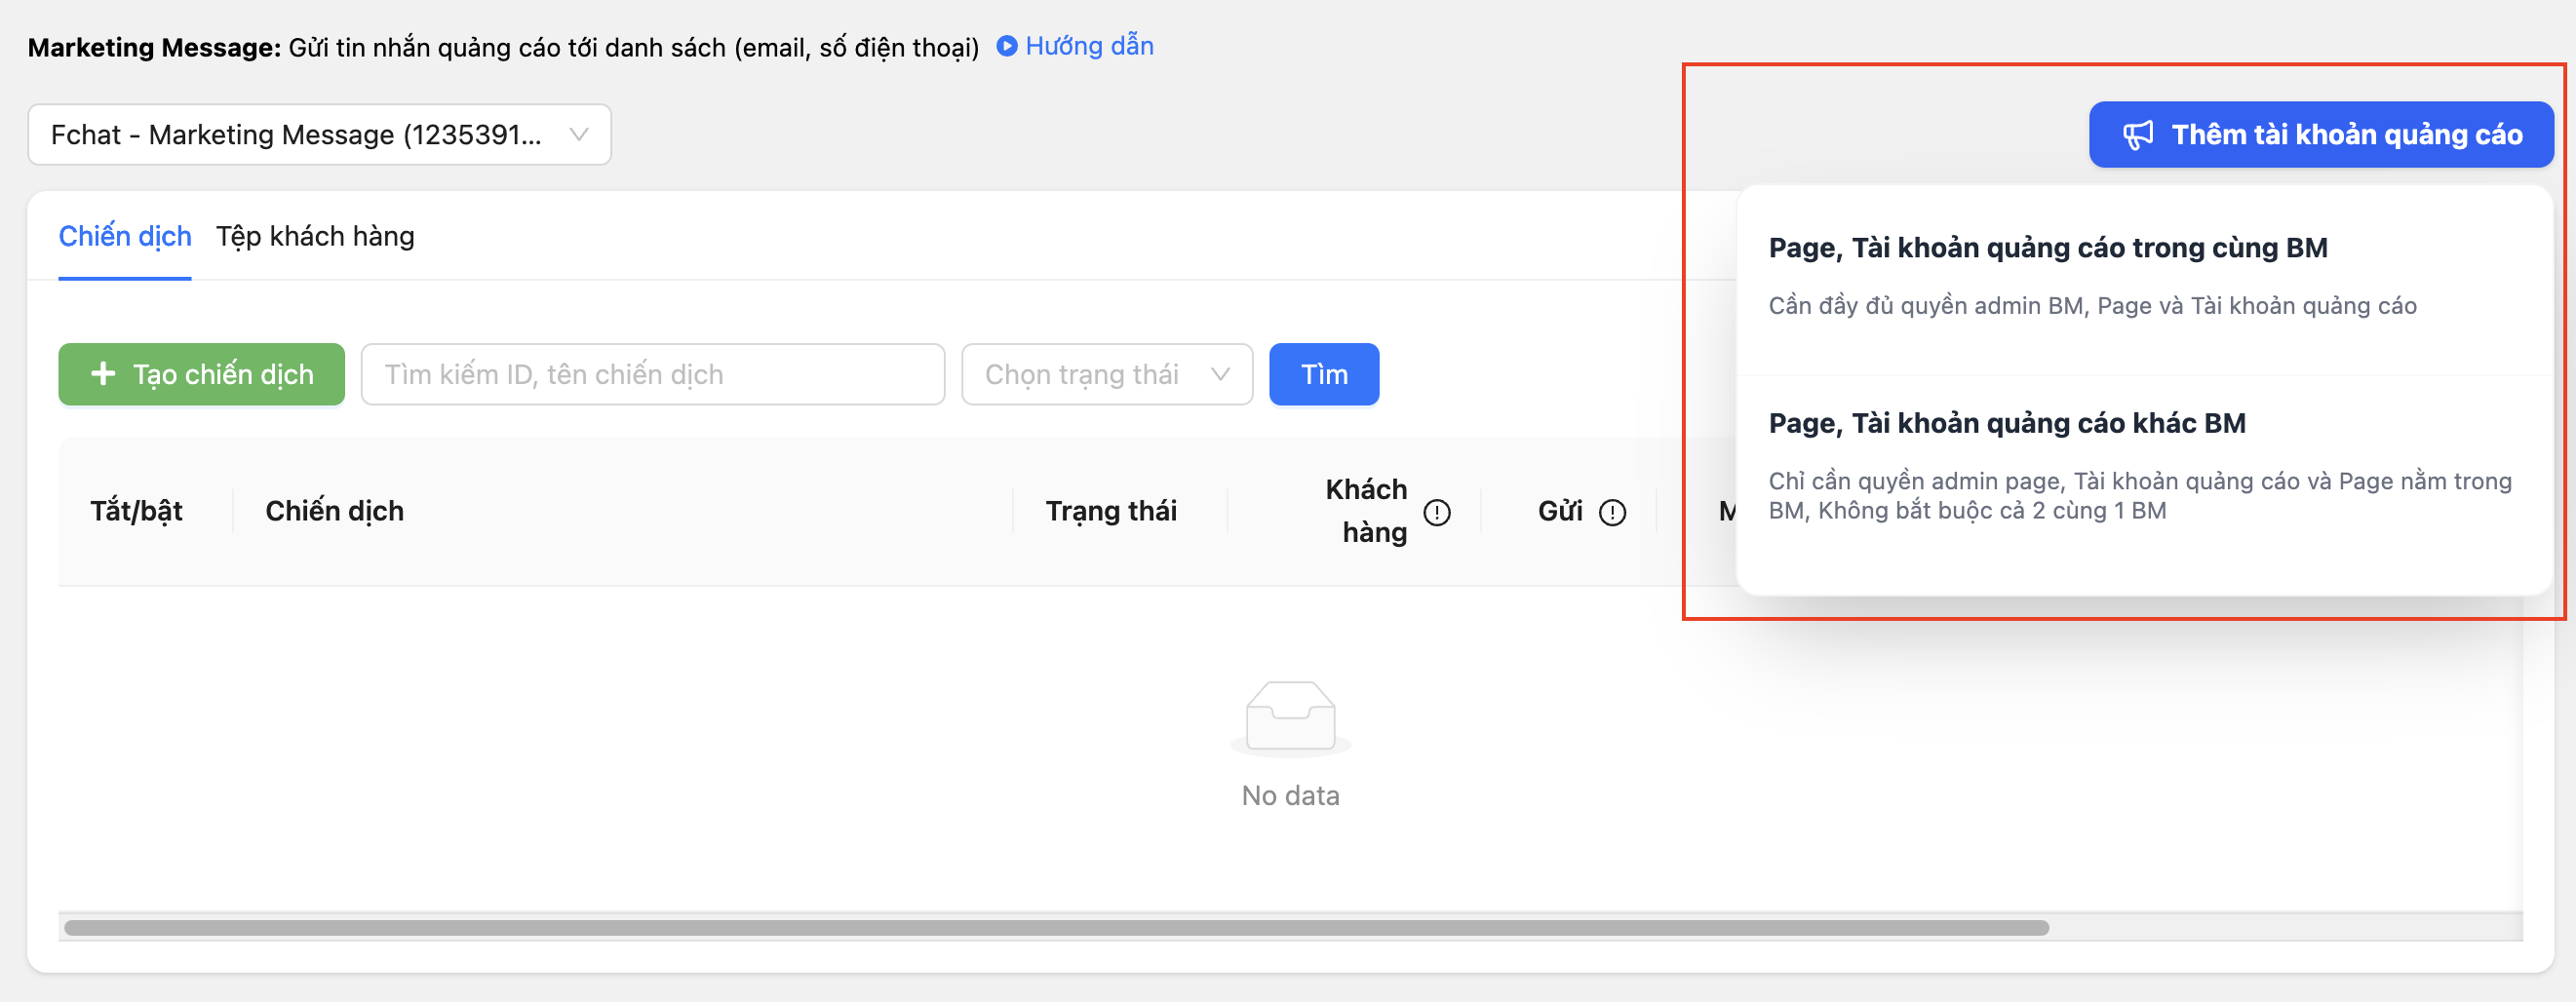Viewport: 2576px width, 1002px height.
Task: Click the Tạo chiến dịch button
Action: (x=202, y=374)
